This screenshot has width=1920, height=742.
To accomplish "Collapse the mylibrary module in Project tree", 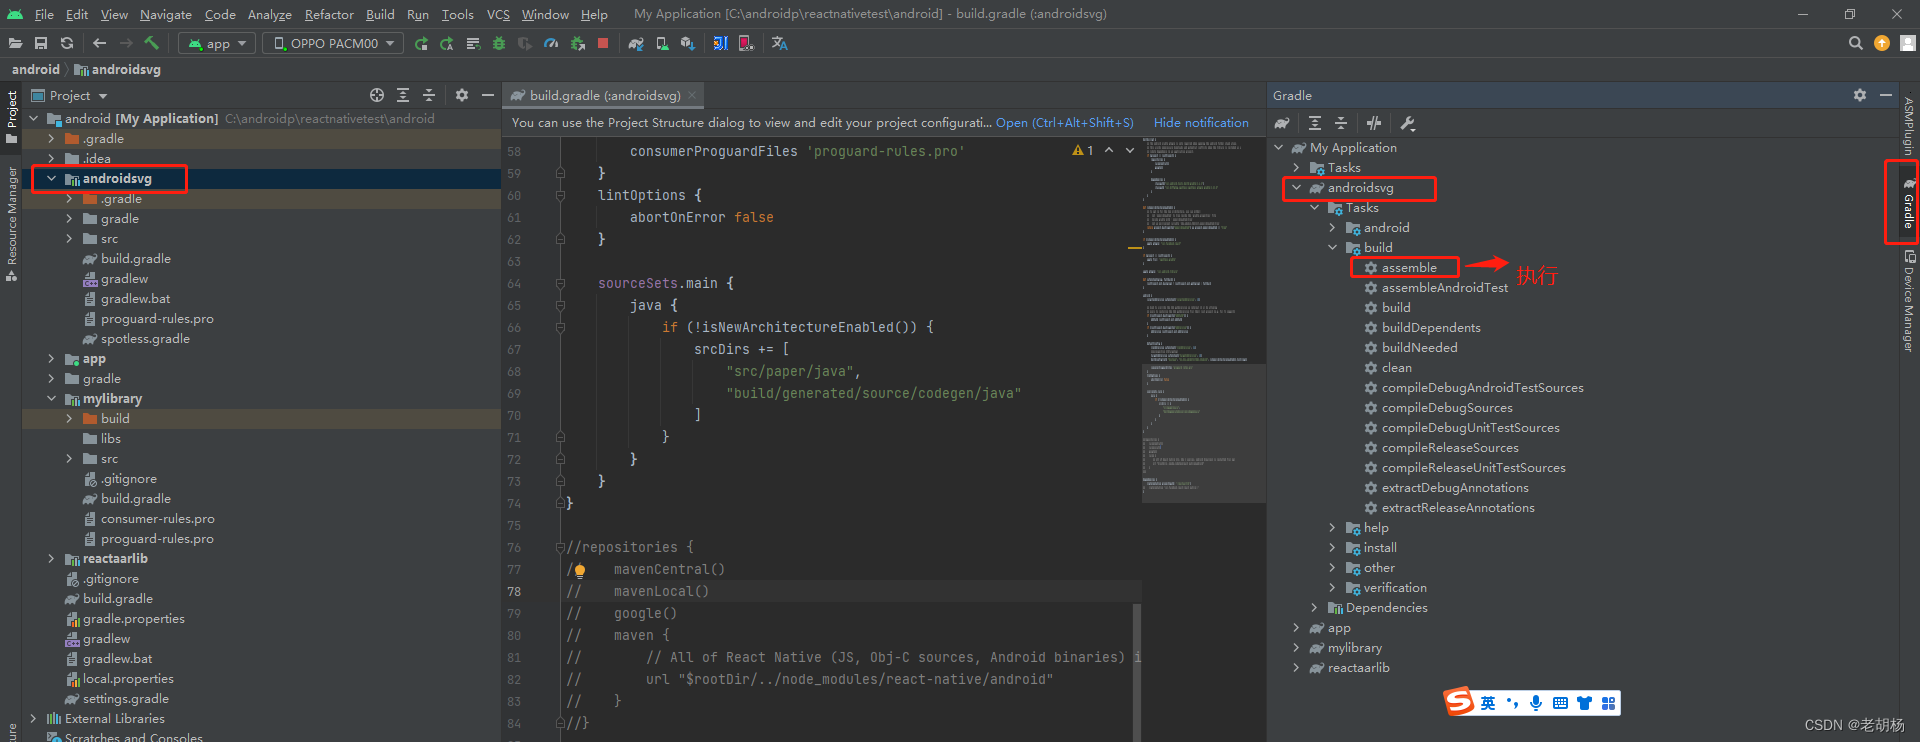I will pos(51,399).
